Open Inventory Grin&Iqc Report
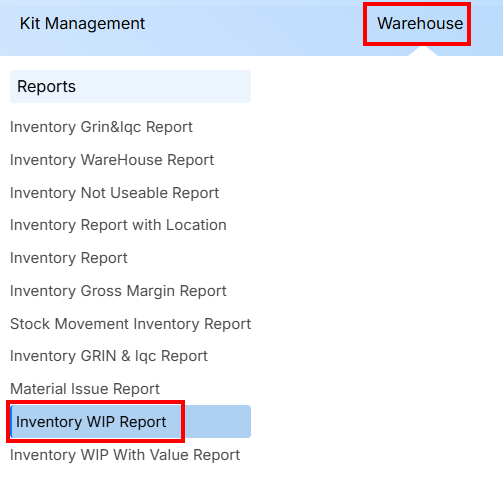 coord(101,127)
